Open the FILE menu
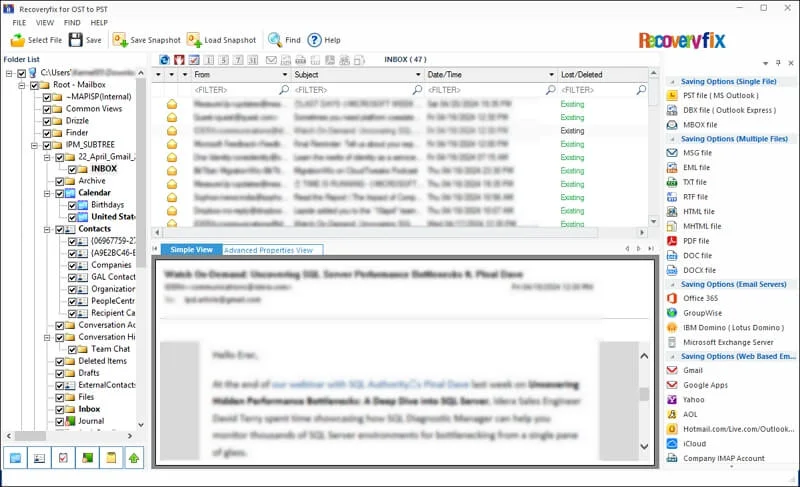This screenshot has height=487, width=800. point(19,22)
